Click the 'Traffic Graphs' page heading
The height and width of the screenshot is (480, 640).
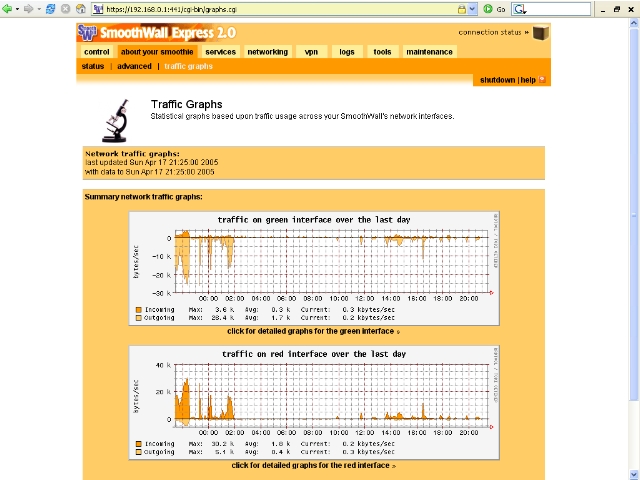[187, 104]
